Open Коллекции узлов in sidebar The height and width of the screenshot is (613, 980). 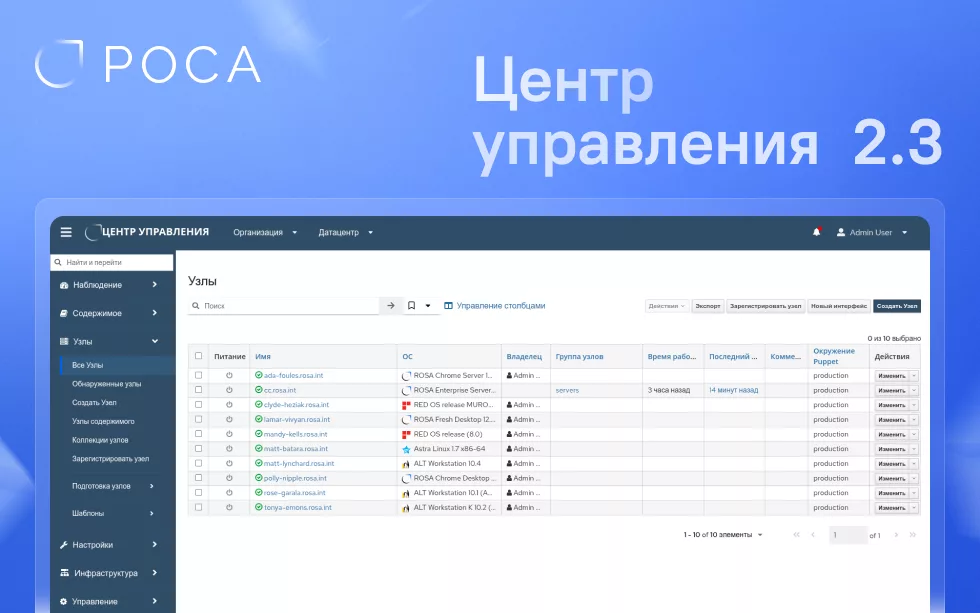pyautogui.click(x=100, y=440)
